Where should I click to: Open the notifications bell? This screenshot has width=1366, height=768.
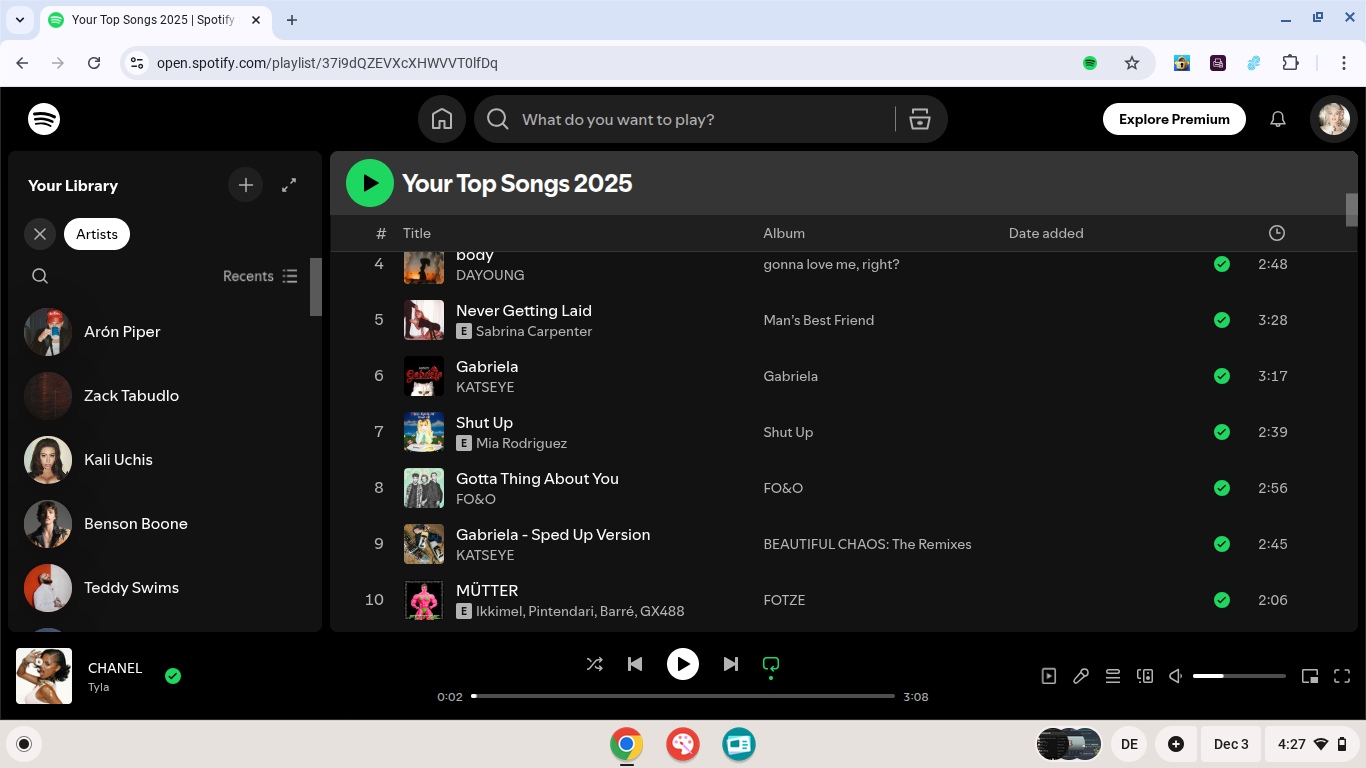tap(1278, 119)
